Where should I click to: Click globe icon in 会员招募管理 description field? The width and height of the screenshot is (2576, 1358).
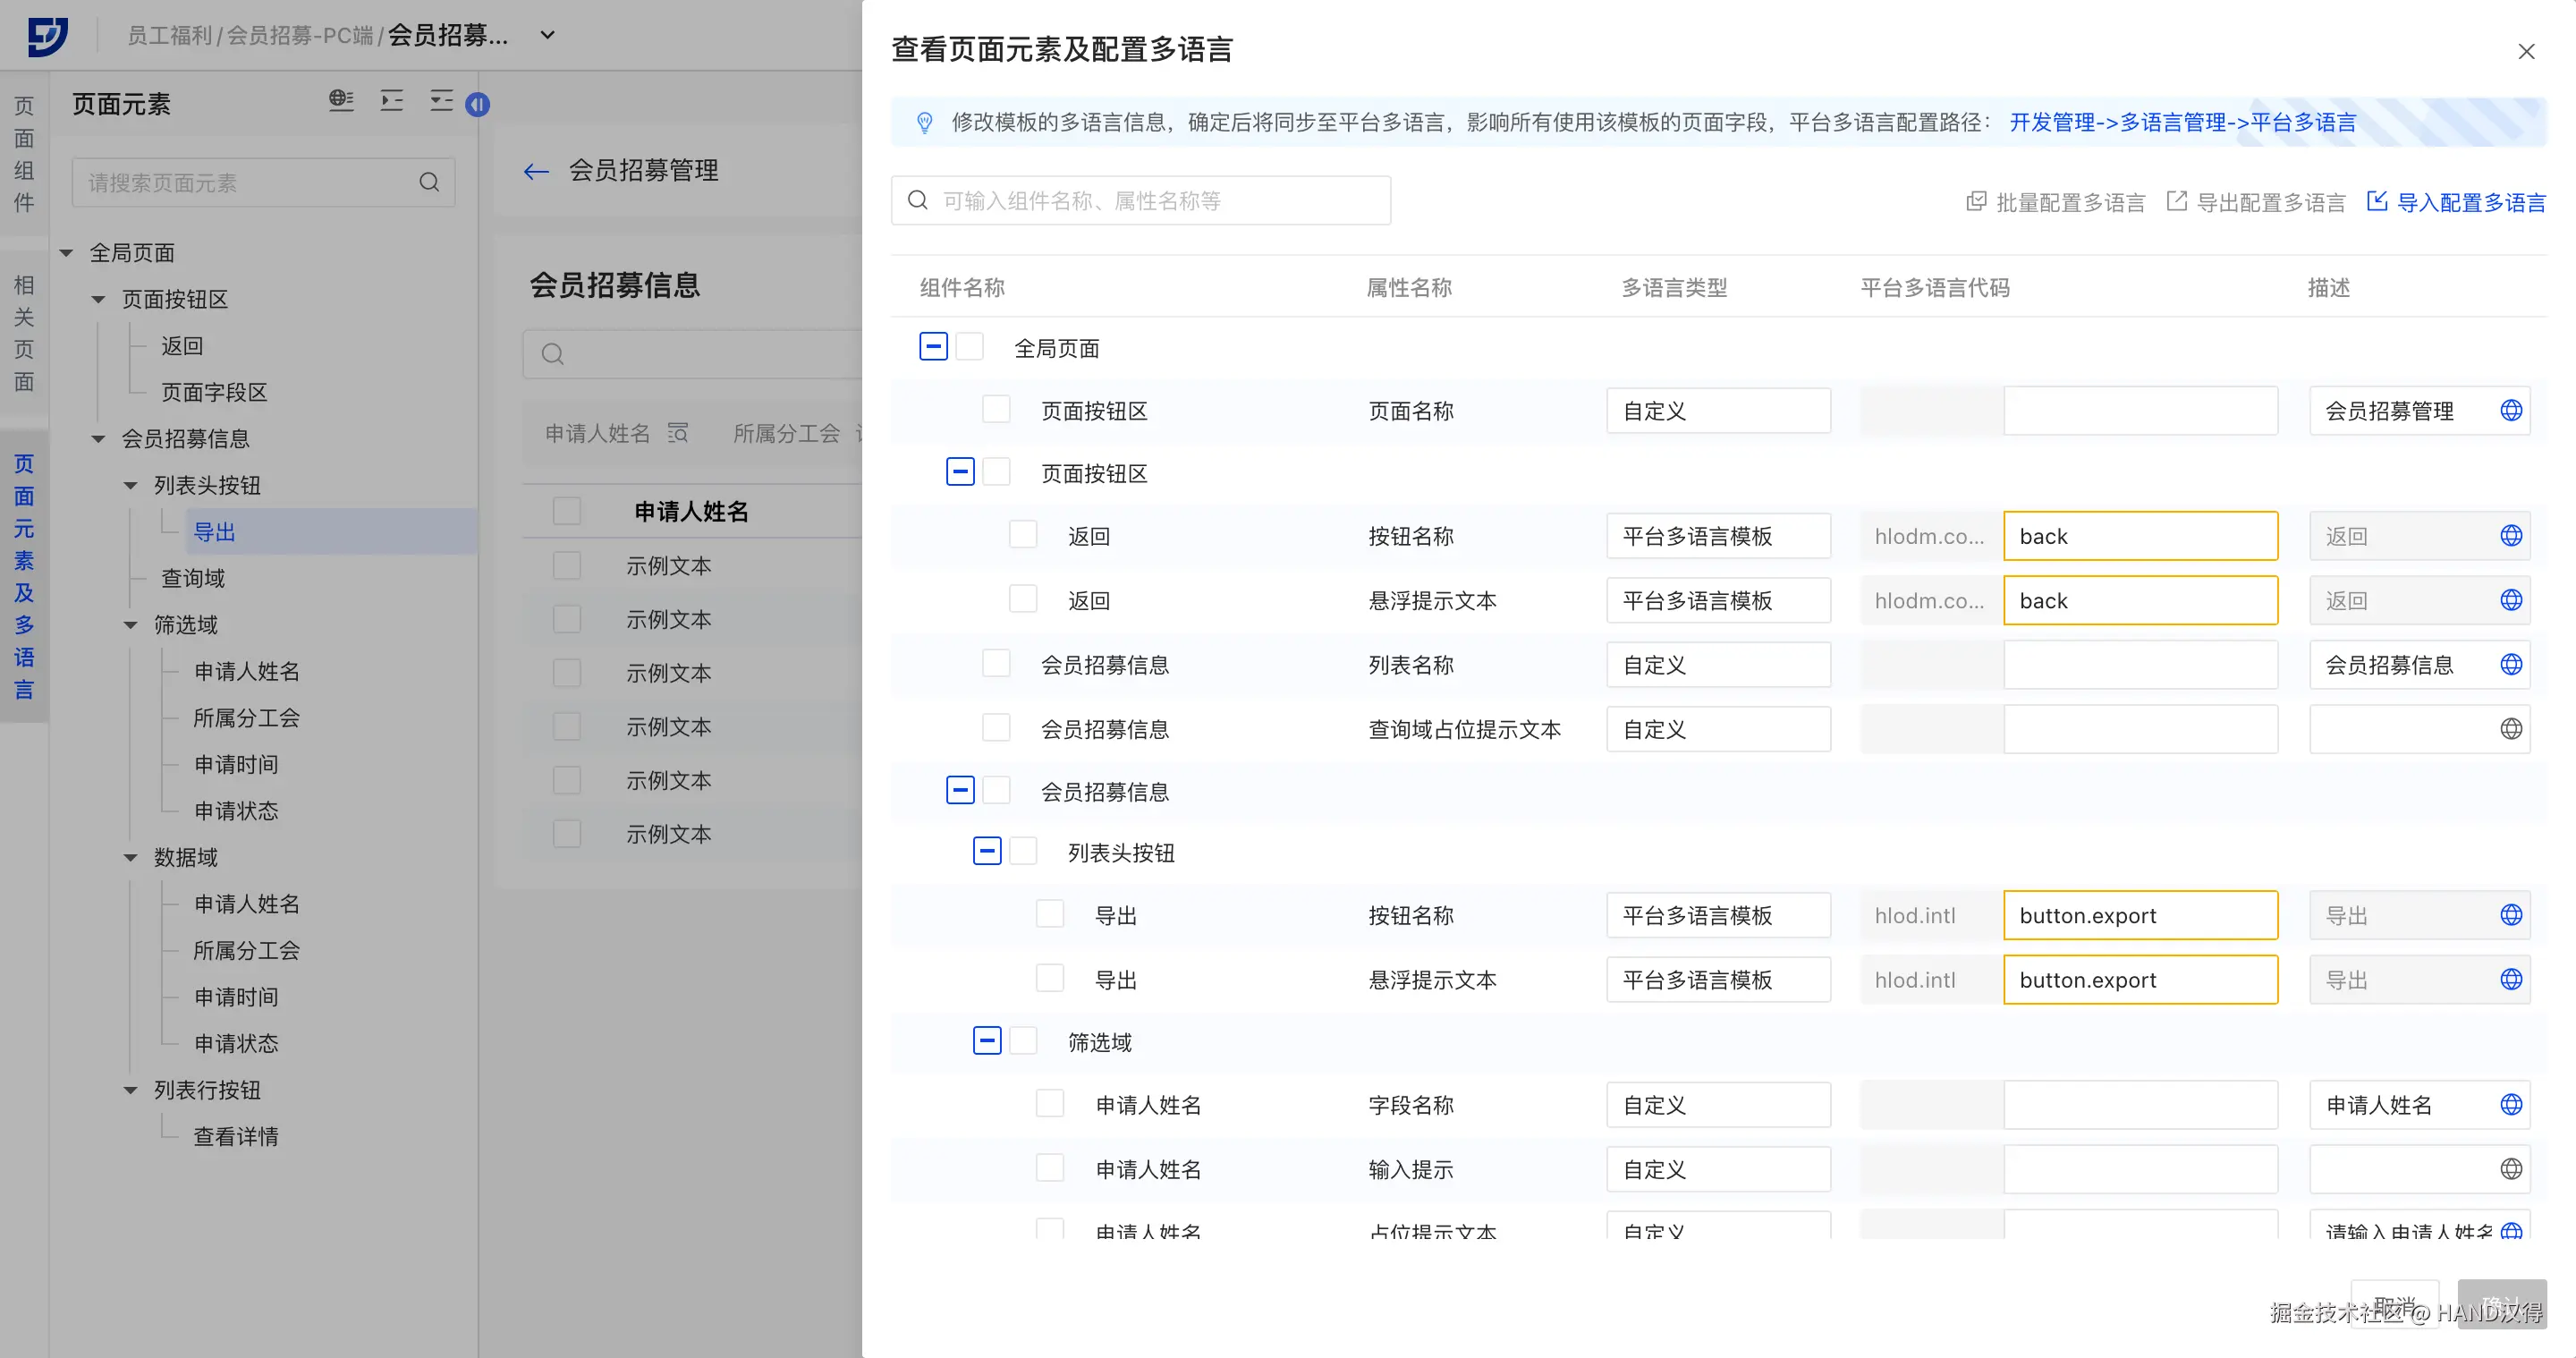point(2510,411)
